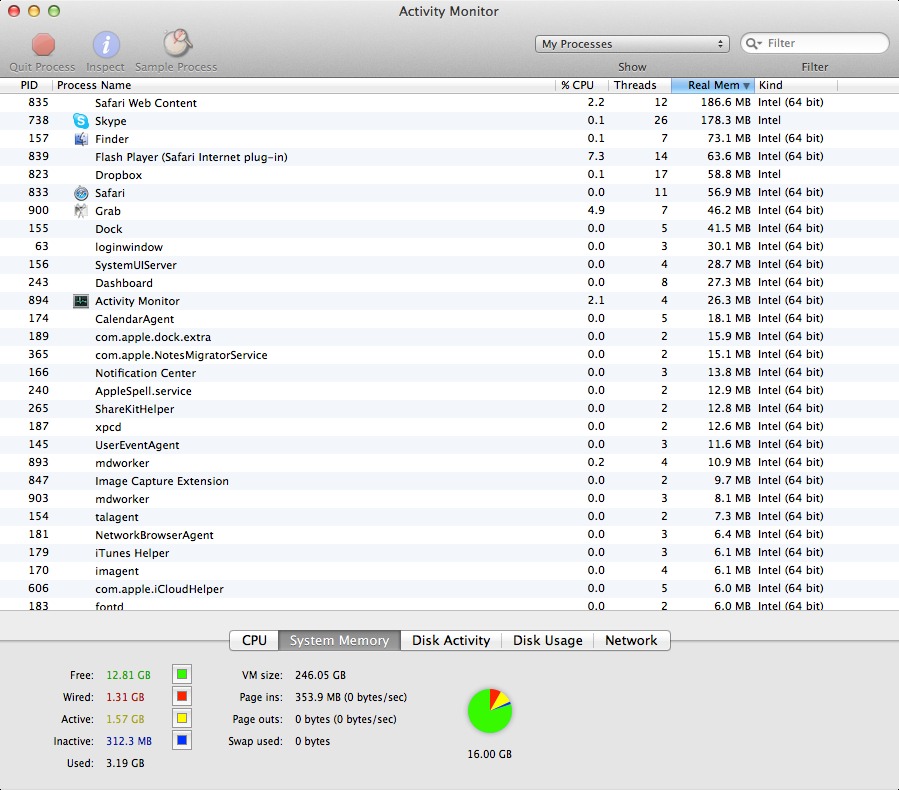Click the Skype app icon in list
The image size is (899, 790).
tap(81, 120)
